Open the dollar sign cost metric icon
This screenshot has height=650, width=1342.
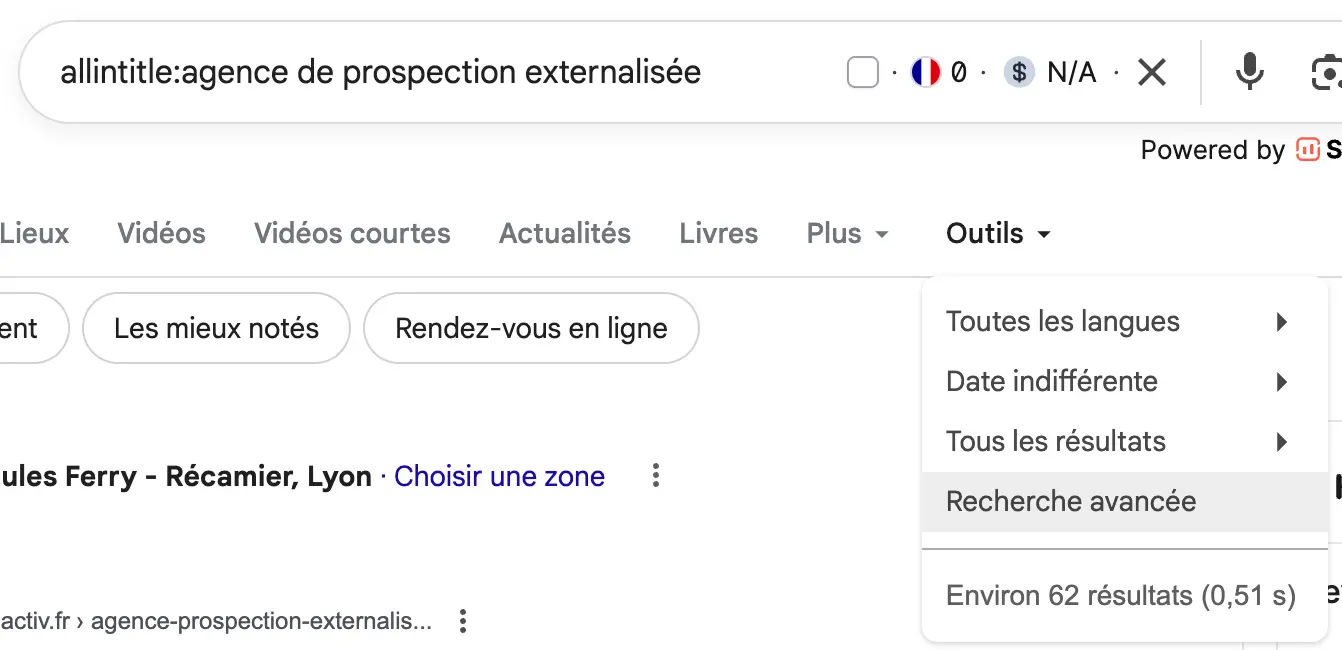click(1017, 71)
